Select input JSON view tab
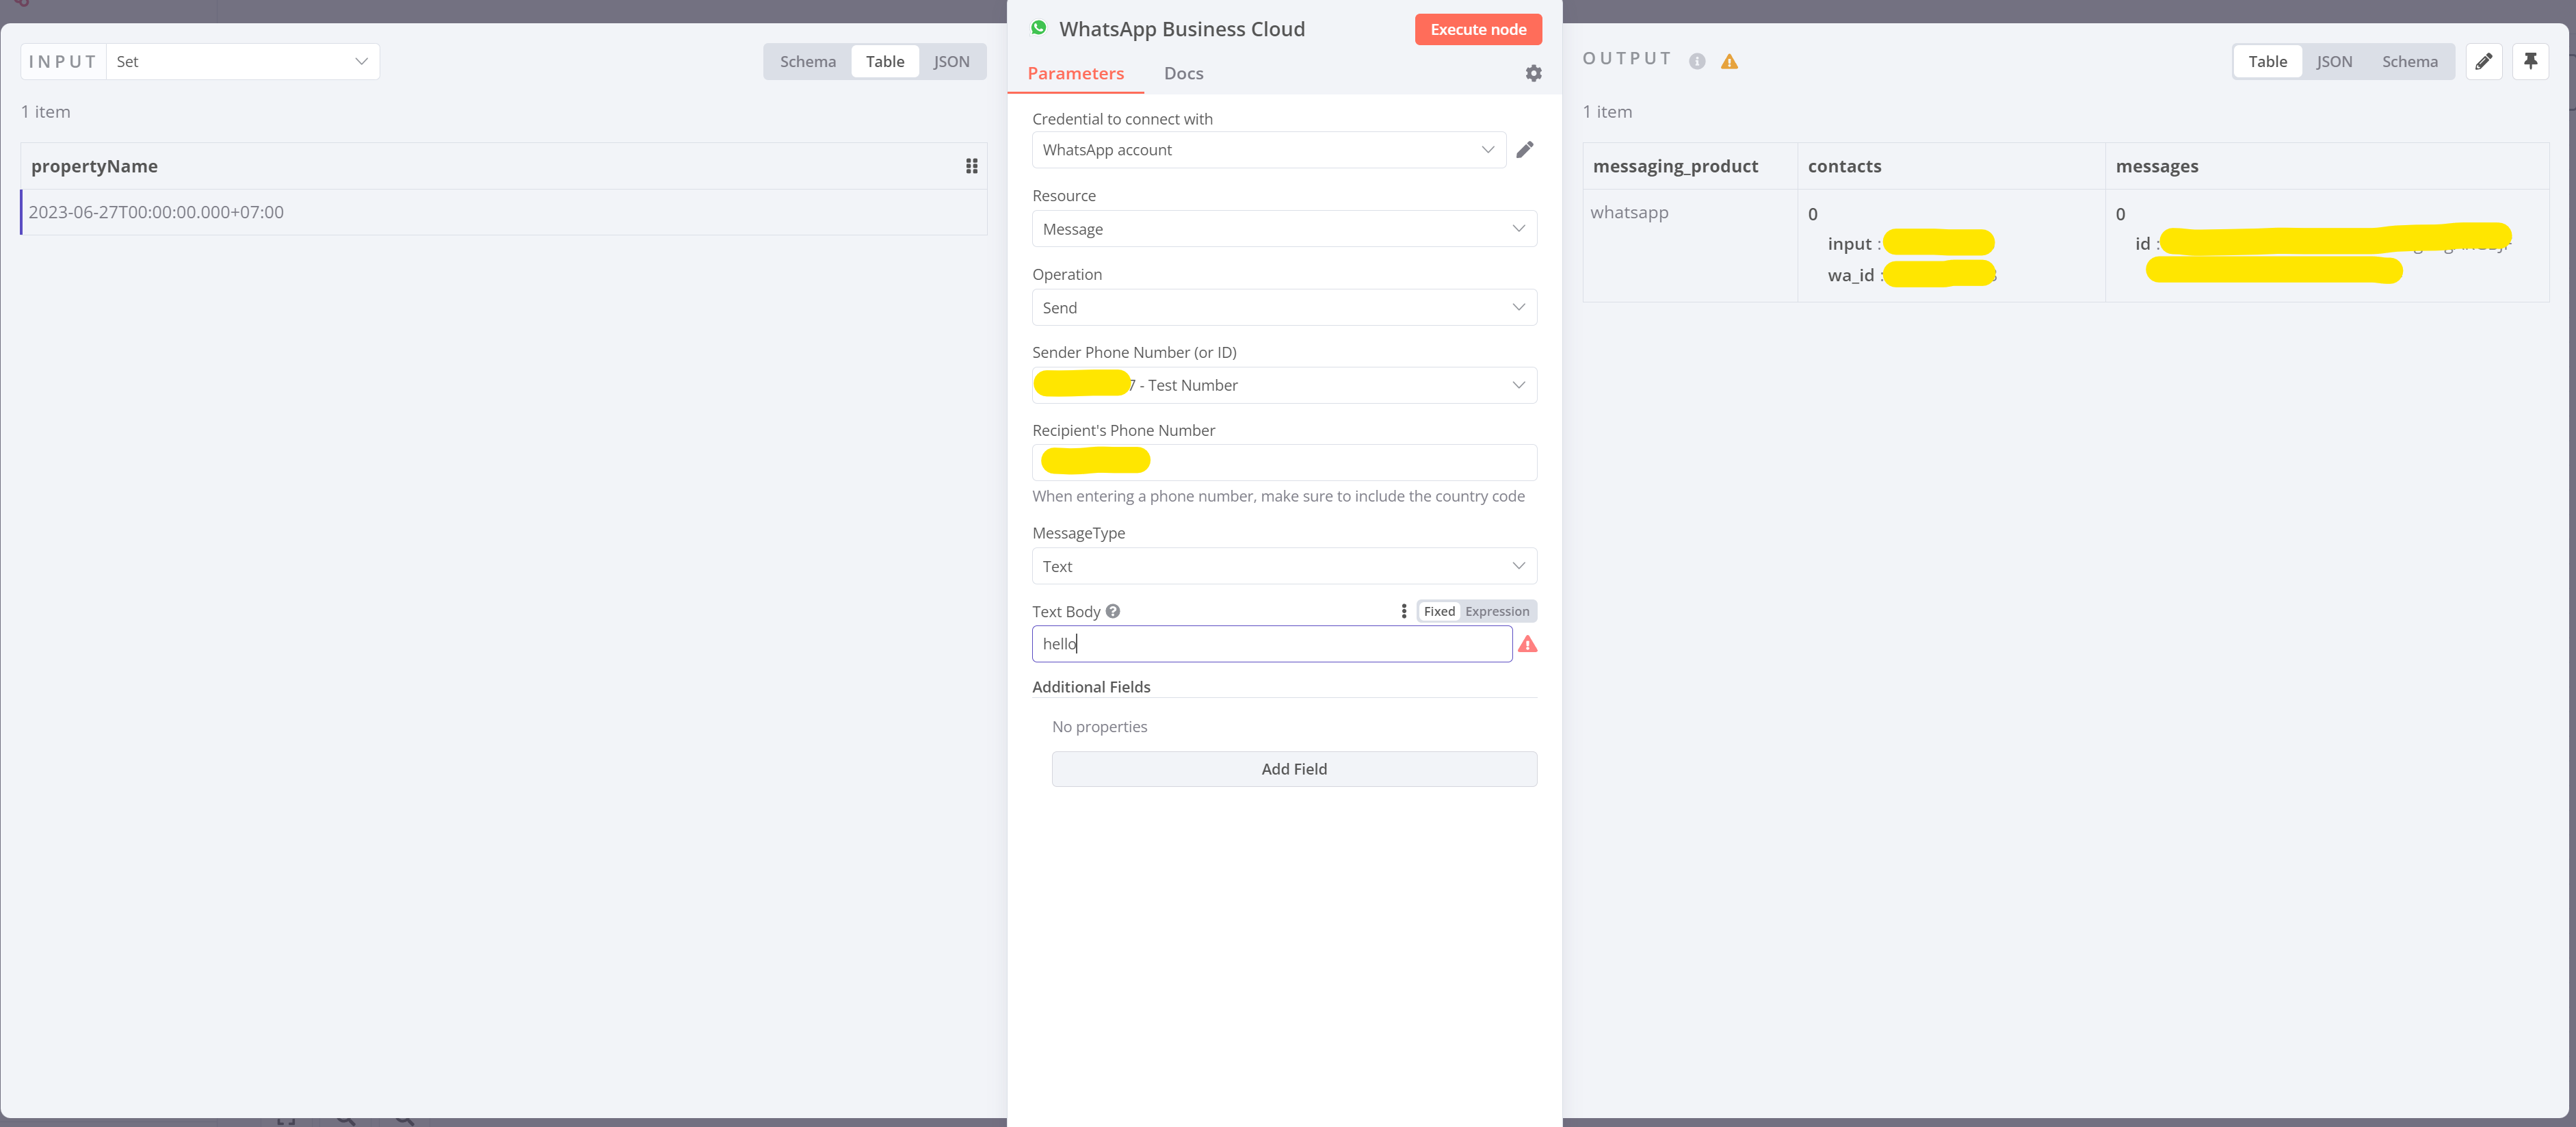Image resolution: width=2576 pixels, height=1127 pixels. click(951, 61)
